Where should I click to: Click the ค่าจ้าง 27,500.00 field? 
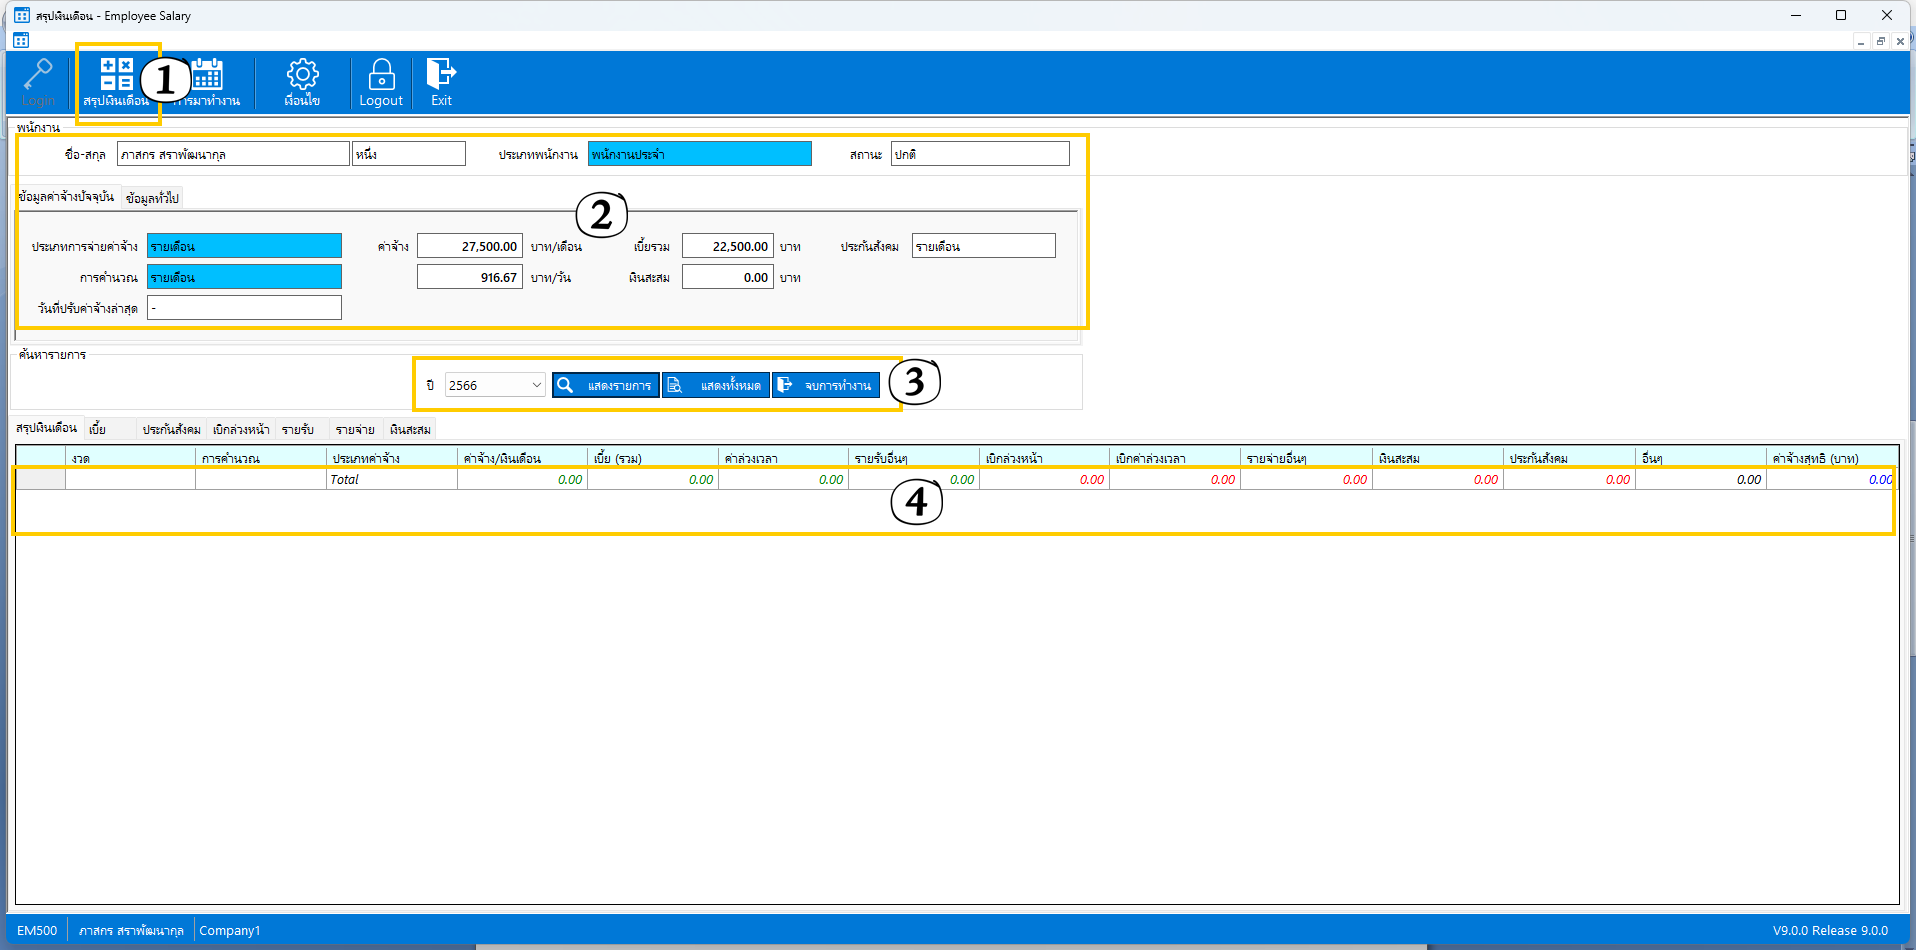(x=470, y=246)
